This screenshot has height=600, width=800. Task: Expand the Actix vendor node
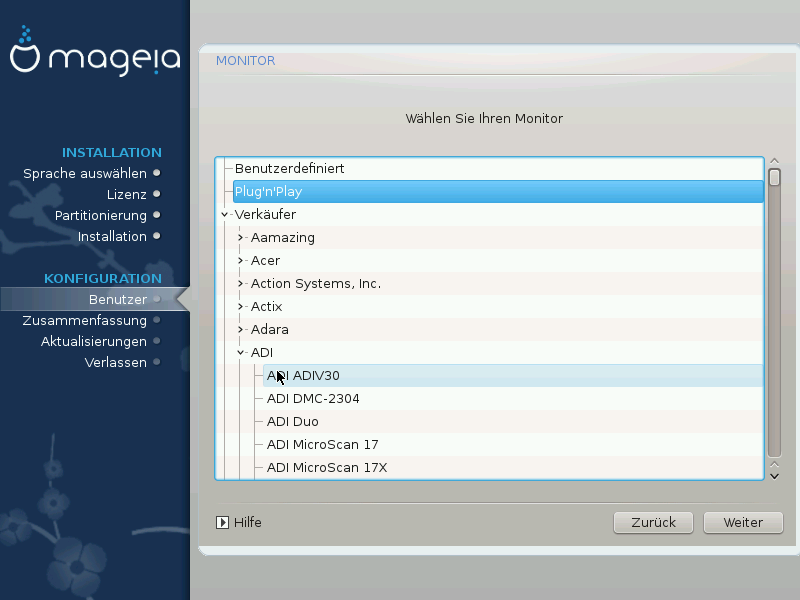pyautogui.click(x=240, y=307)
